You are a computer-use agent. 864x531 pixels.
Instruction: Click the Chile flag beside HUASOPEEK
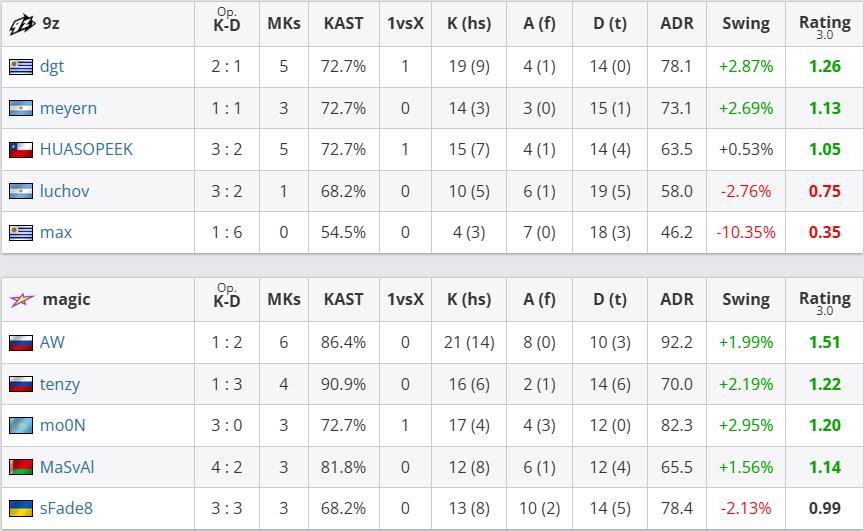click(x=21, y=149)
